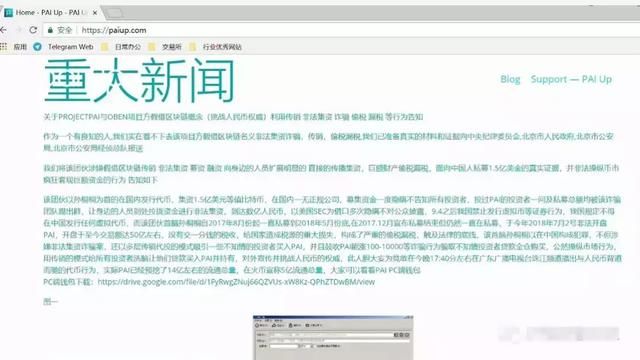640x360 pixels.
Task: Open the 日常办公 bookmark folder
Action: coord(122,47)
